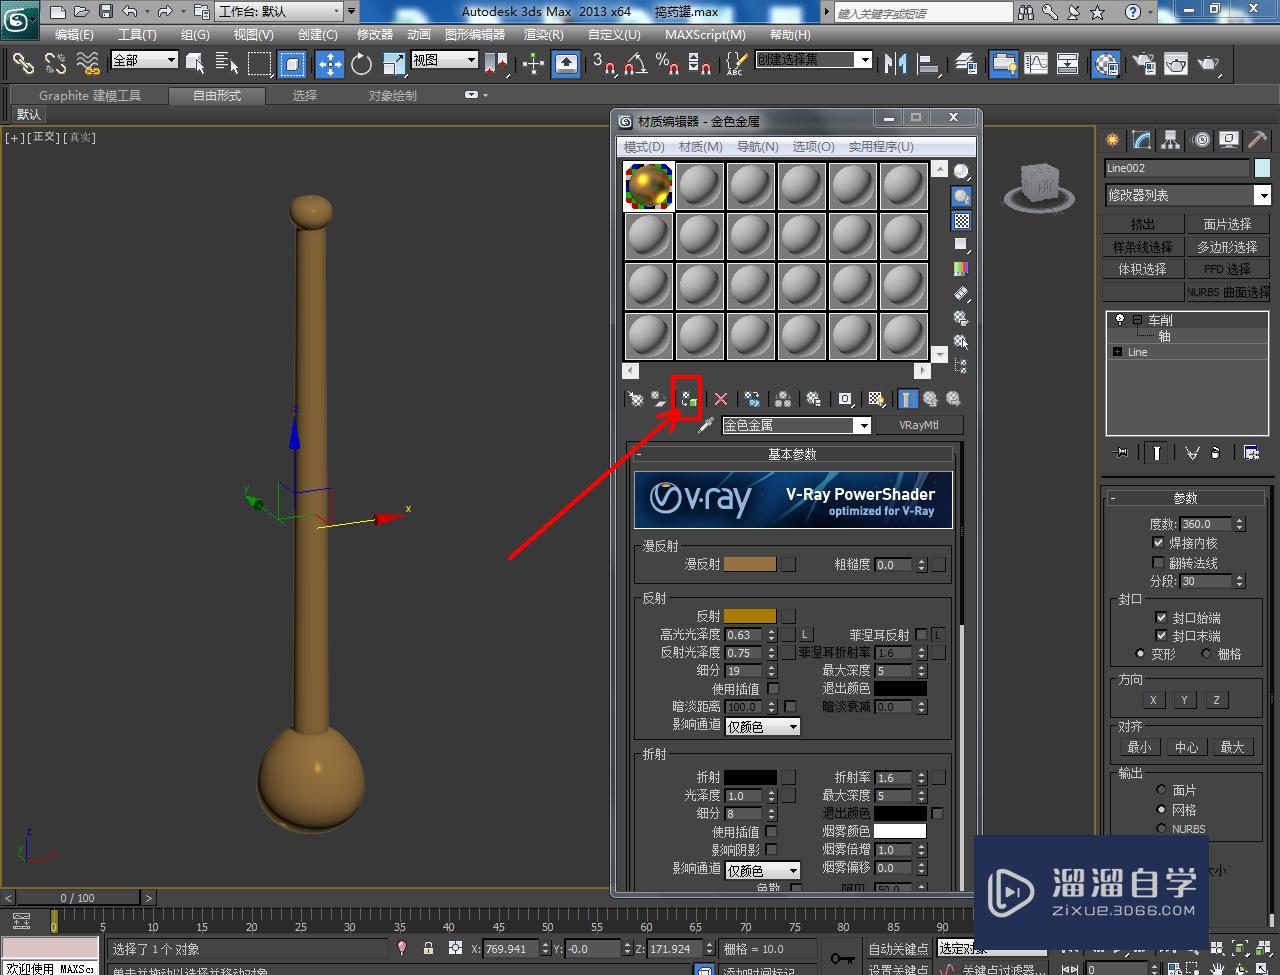Image resolution: width=1280 pixels, height=975 pixels.
Task: Toggle Show End Result icon
Action: tap(907, 399)
